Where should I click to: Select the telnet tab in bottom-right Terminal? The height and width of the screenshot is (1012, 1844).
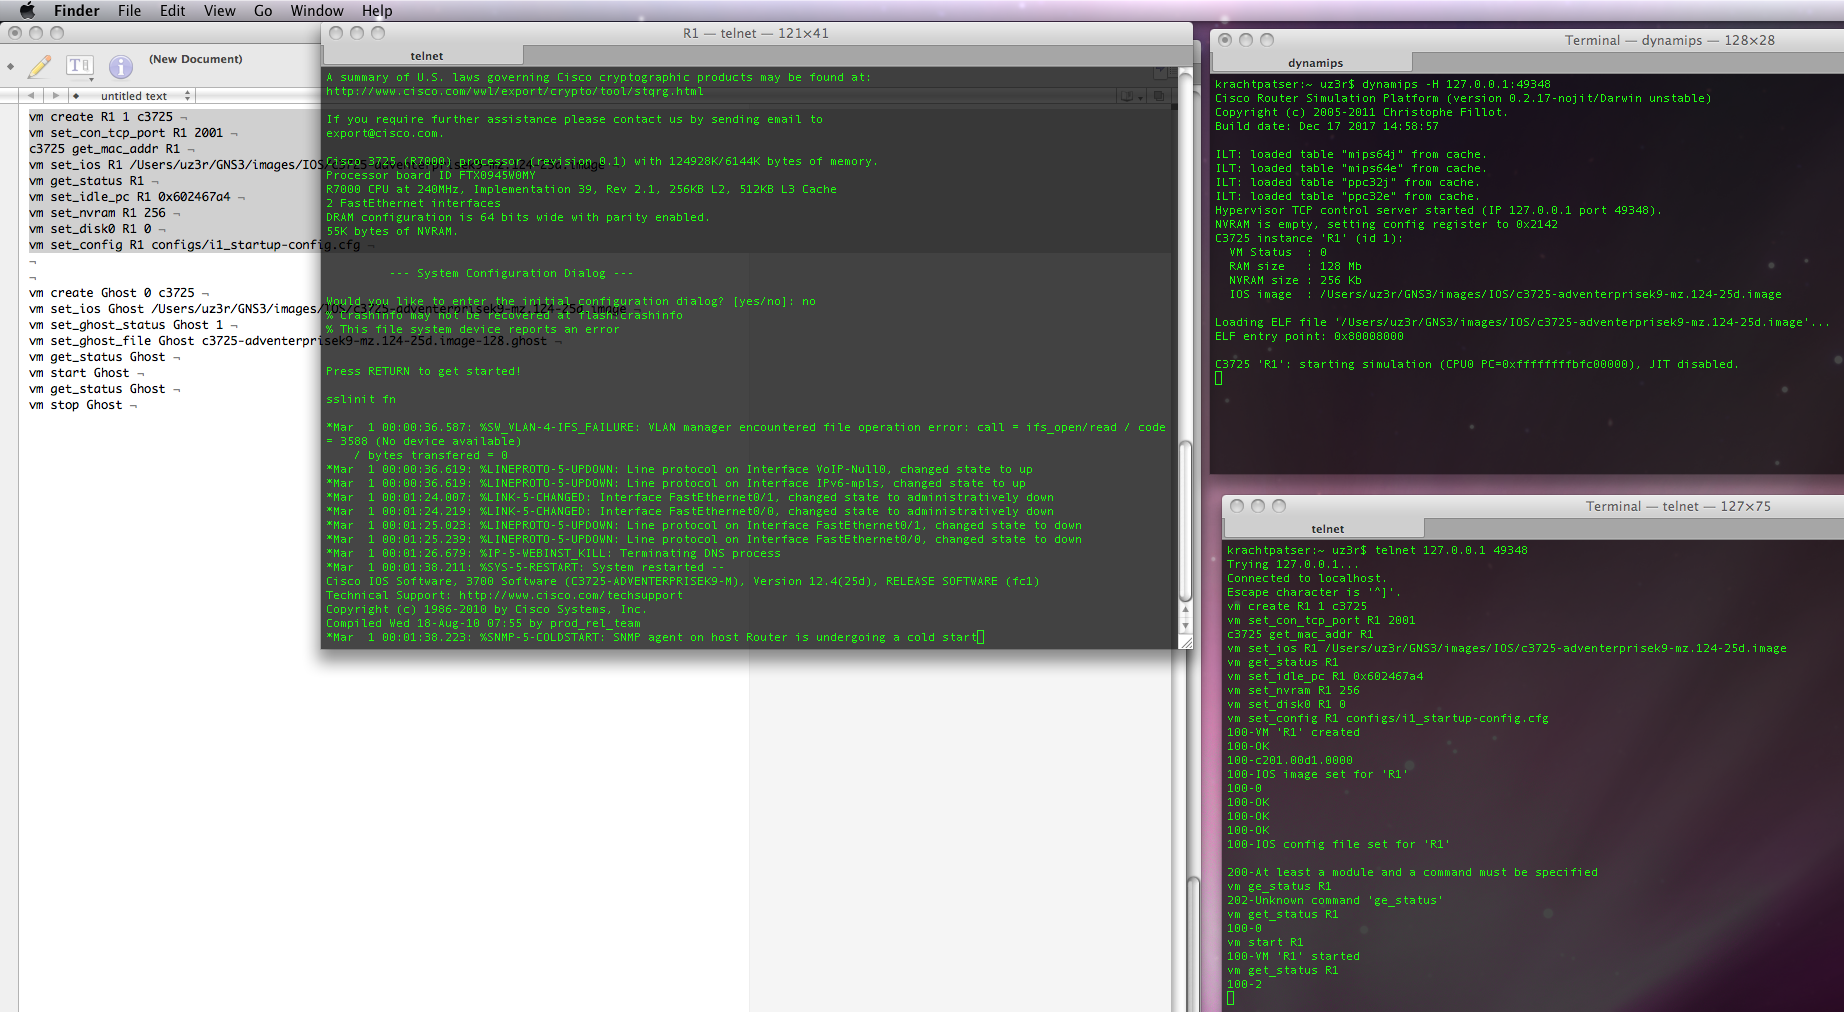pyautogui.click(x=1327, y=529)
